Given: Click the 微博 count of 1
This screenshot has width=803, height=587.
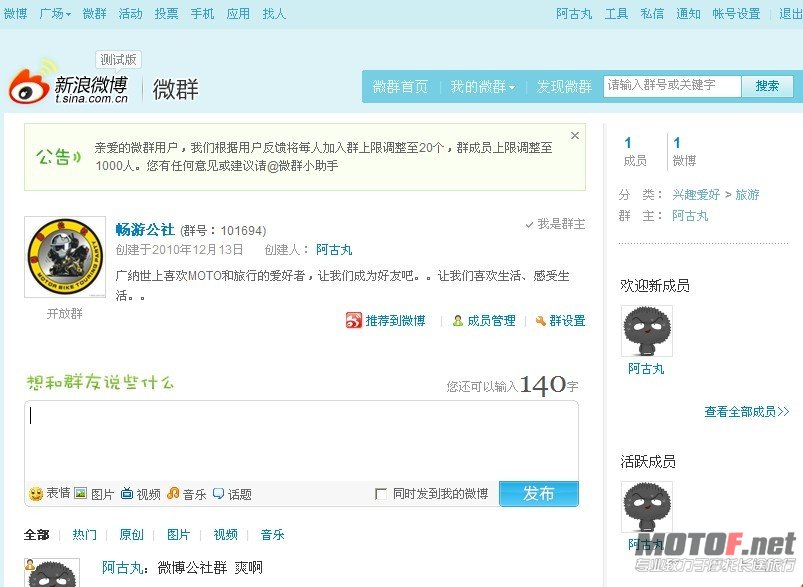Looking at the screenshot, I should (677, 143).
